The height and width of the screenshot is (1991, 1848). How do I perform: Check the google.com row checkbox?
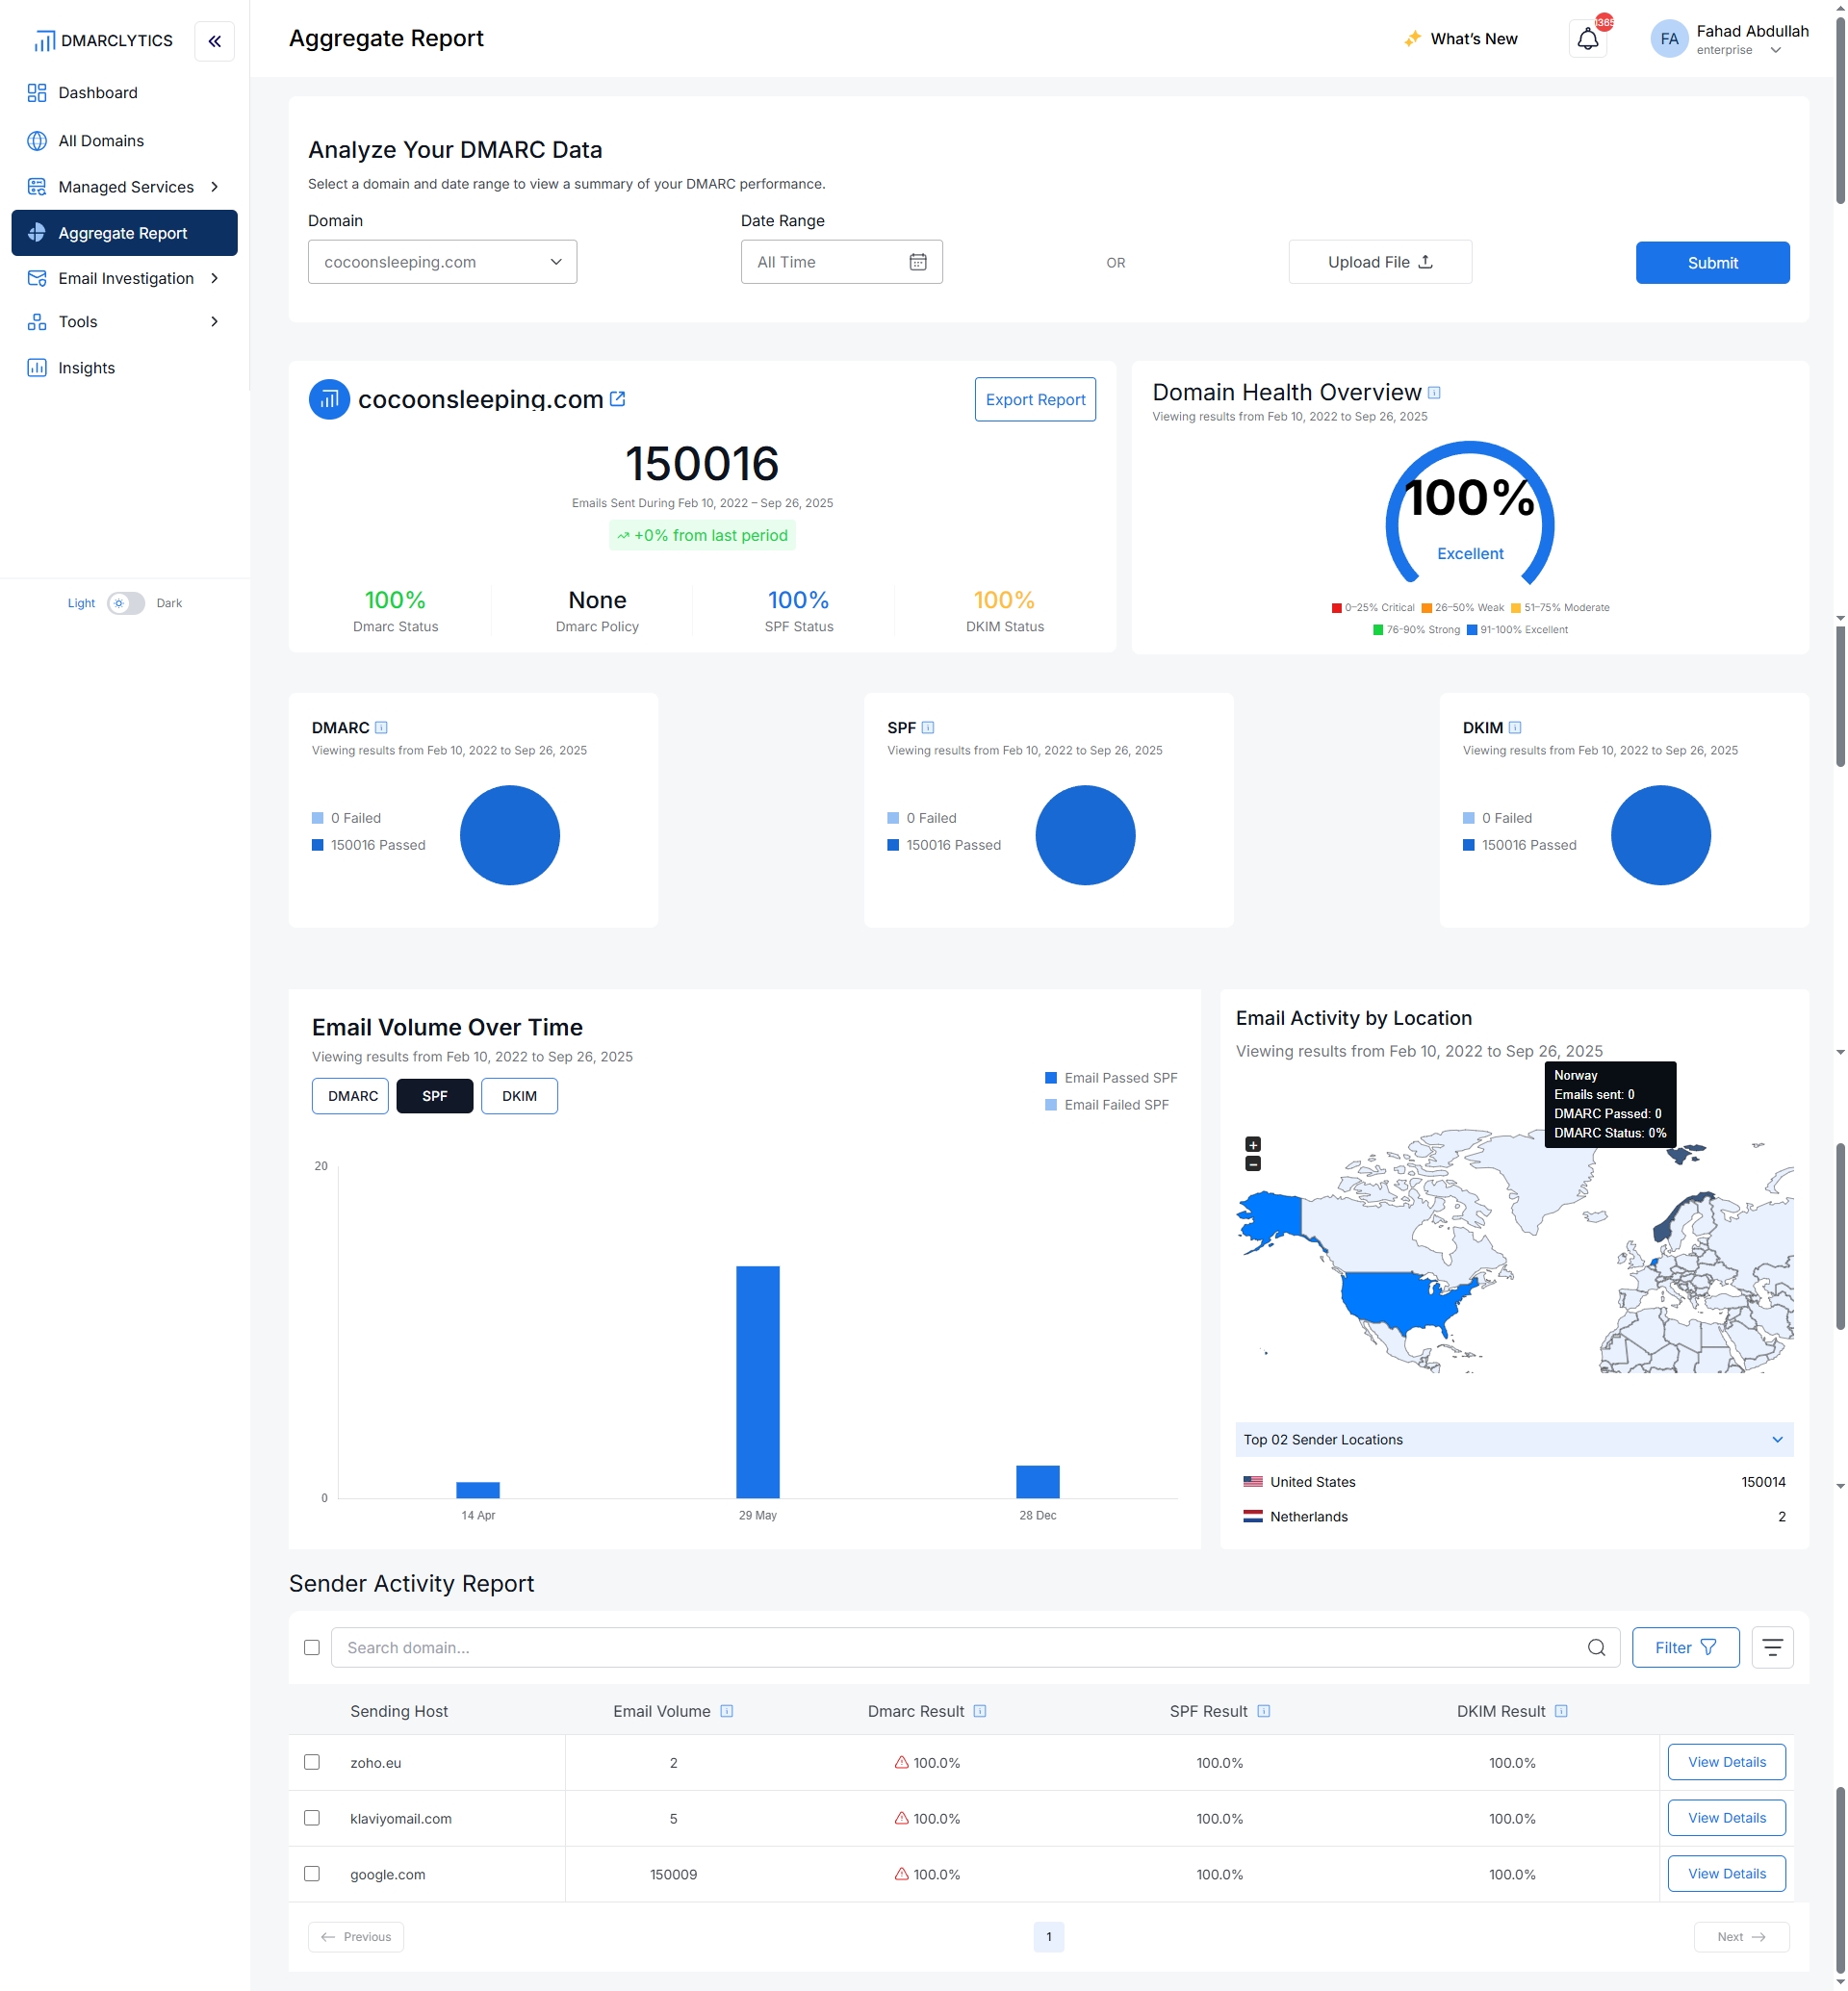[312, 1874]
